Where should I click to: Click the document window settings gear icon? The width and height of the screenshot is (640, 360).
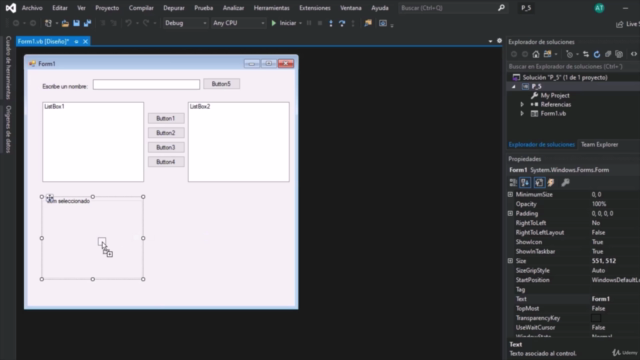(x=499, y=41)
